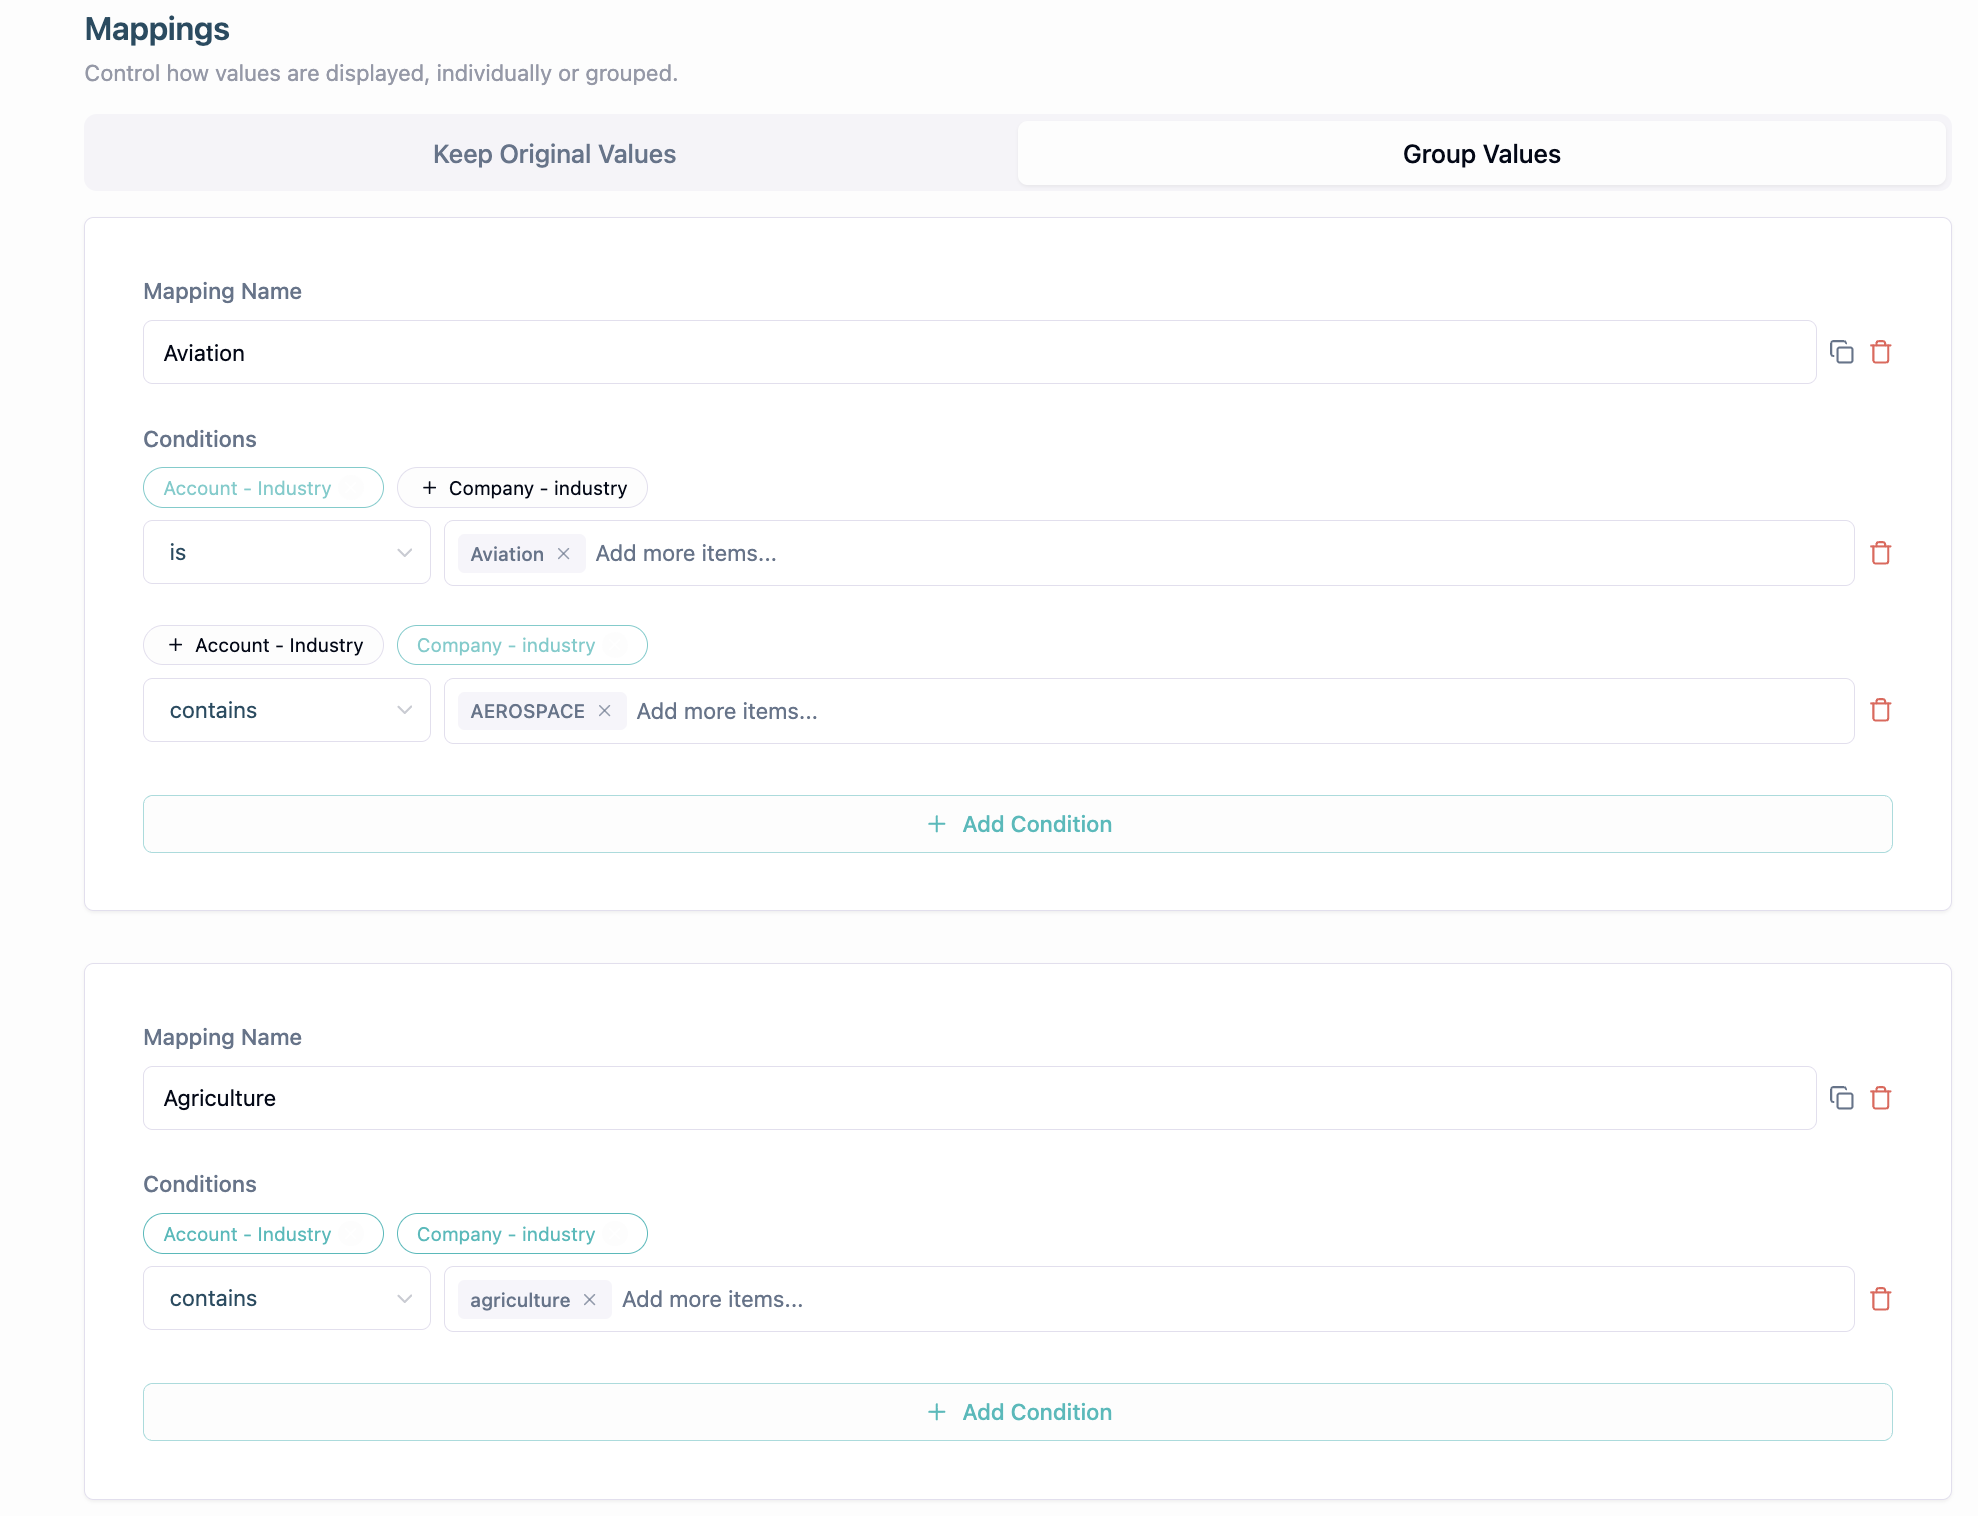Open the 'is' operator dropdown

click(x=287, y=553)
